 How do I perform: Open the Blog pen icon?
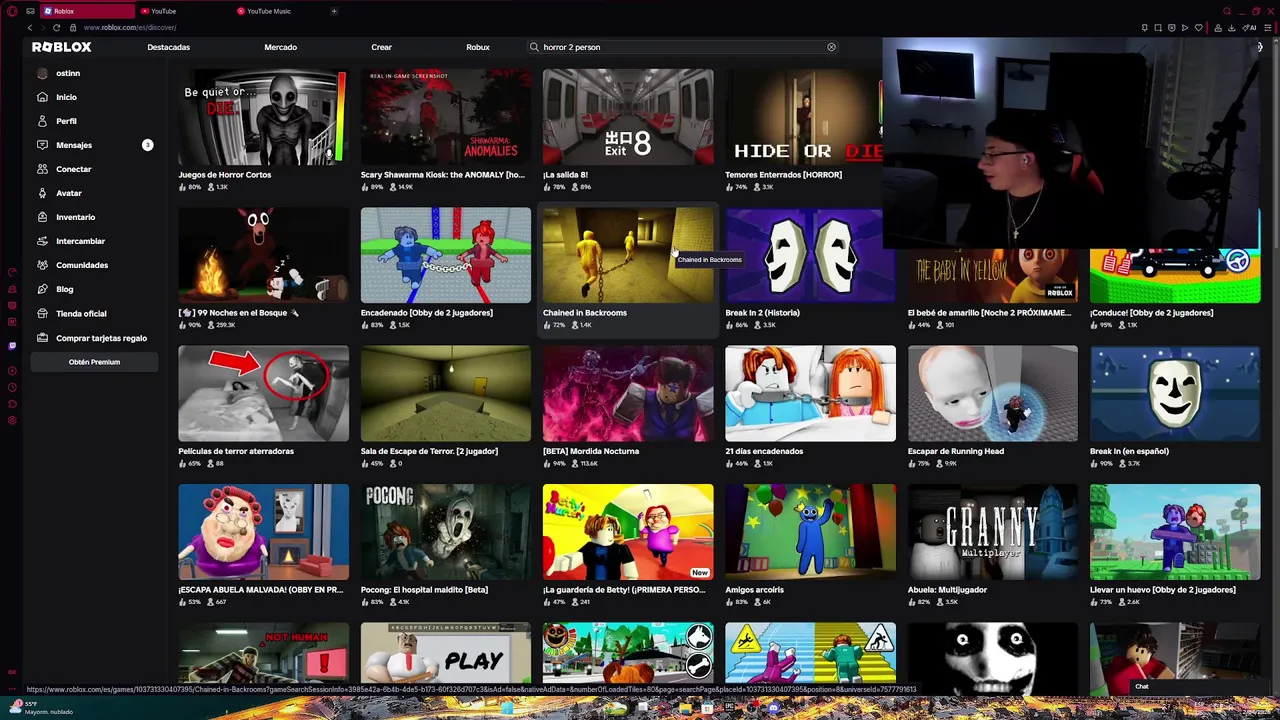(x=42, y=289)
